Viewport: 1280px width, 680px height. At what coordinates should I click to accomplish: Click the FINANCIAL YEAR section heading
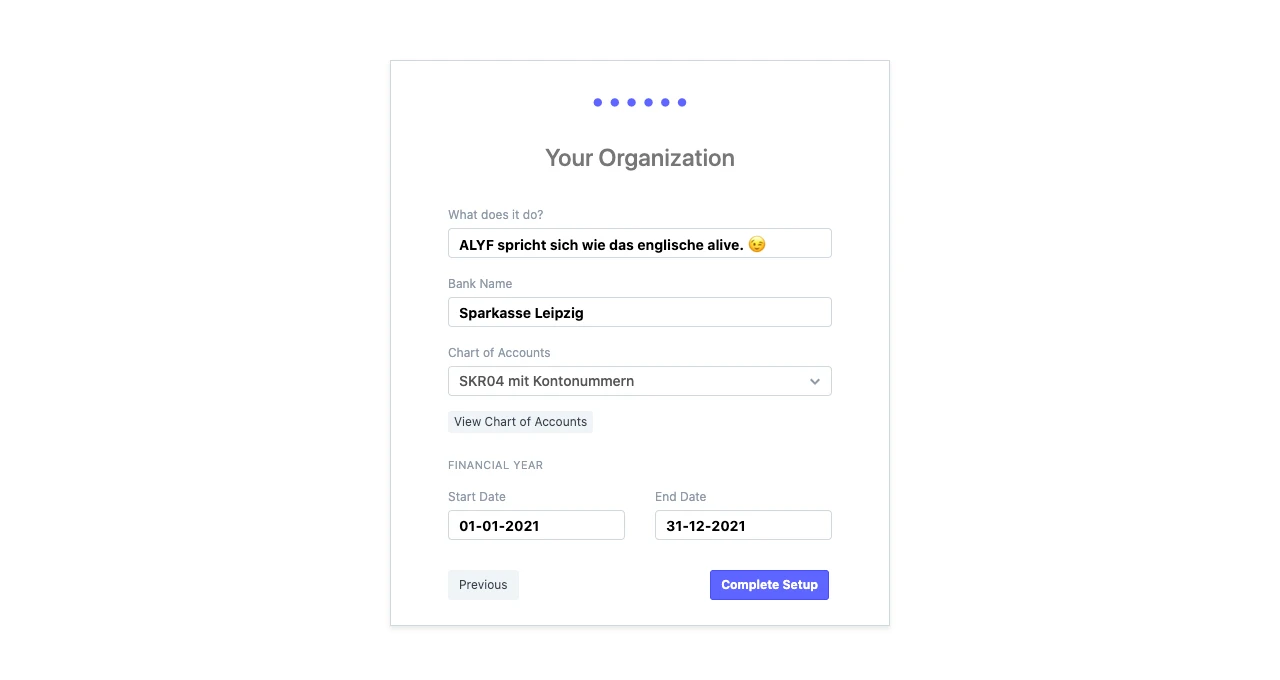(496, 465)
